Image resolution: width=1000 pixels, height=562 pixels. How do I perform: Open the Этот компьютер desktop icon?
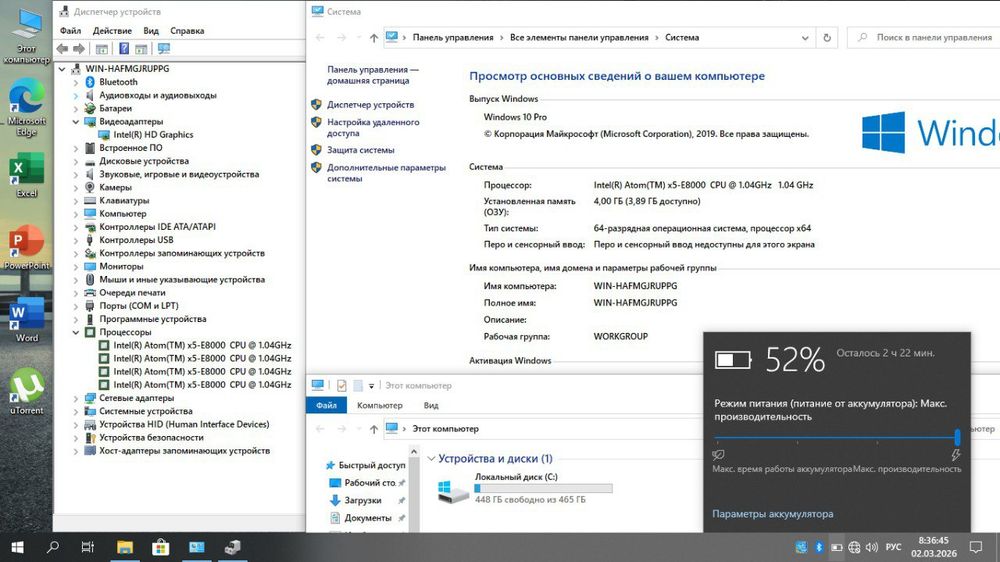tap(27, 36)
